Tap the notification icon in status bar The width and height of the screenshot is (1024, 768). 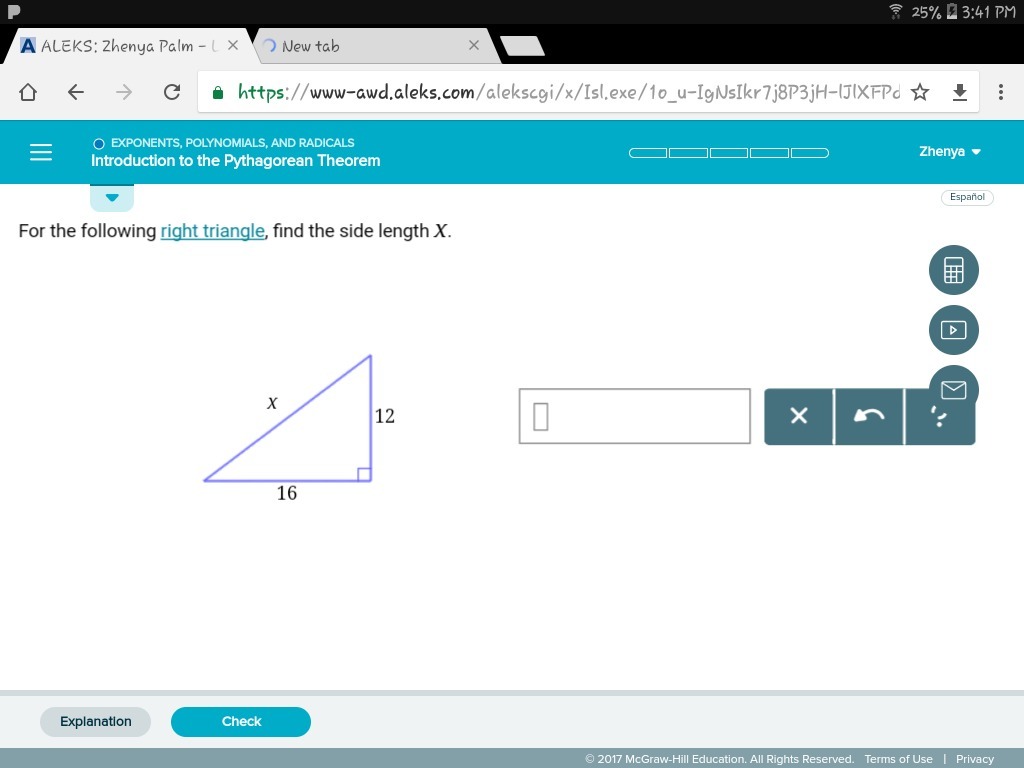coord(13,11)
